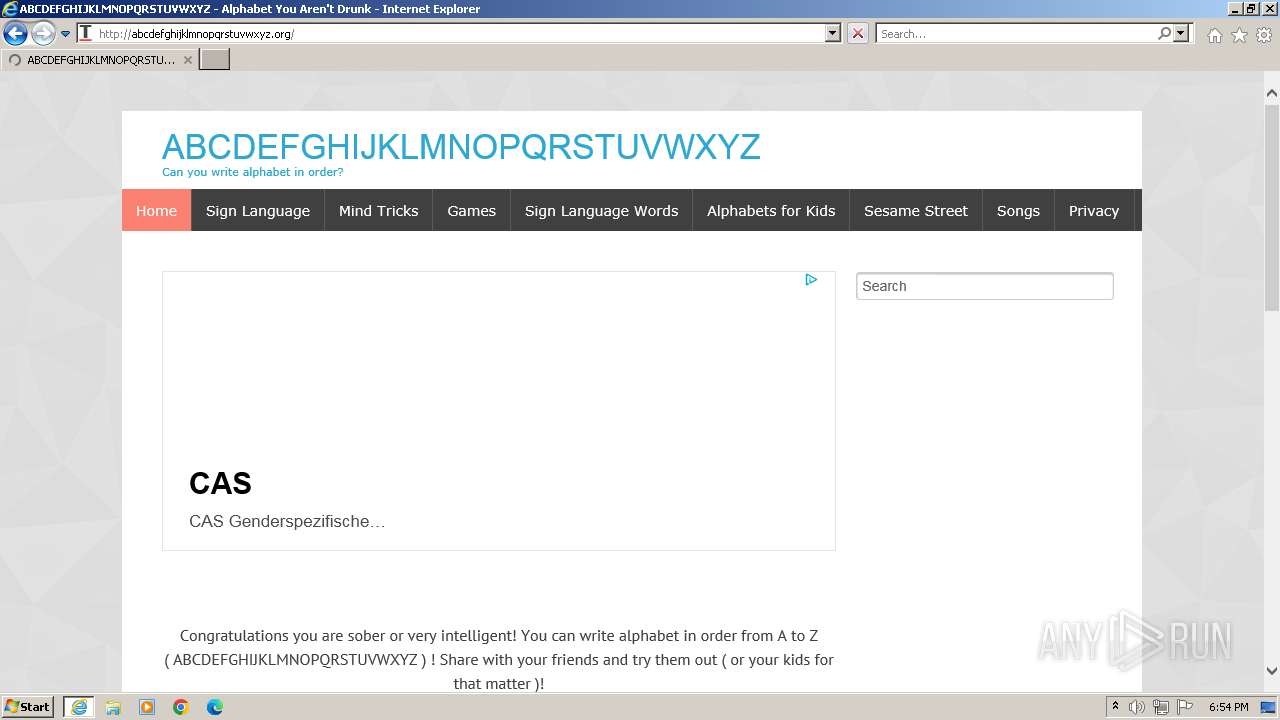Close the current browser tab
This screenshot has width=1280, height=720.
point(187,60)
